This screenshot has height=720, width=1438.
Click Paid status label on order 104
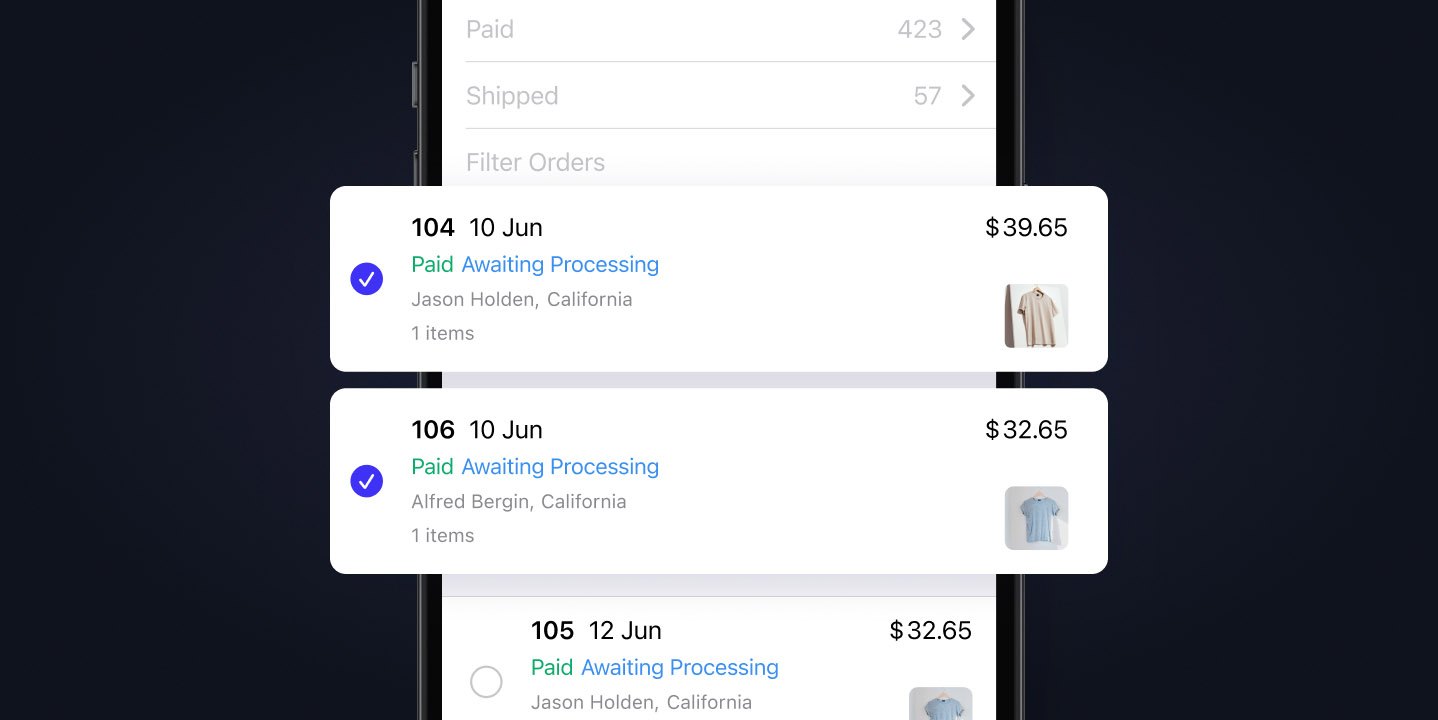coord(432,265)
